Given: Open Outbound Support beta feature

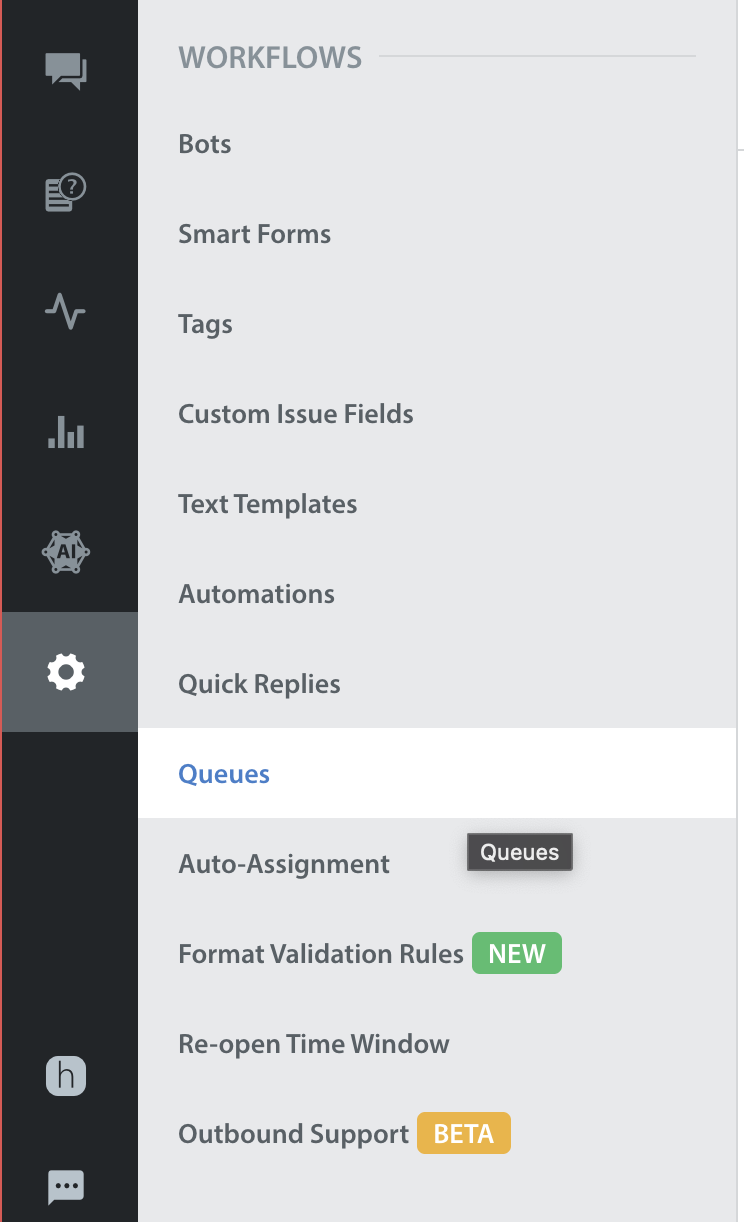Looking at the screenshot, I should pos(294,1134).
